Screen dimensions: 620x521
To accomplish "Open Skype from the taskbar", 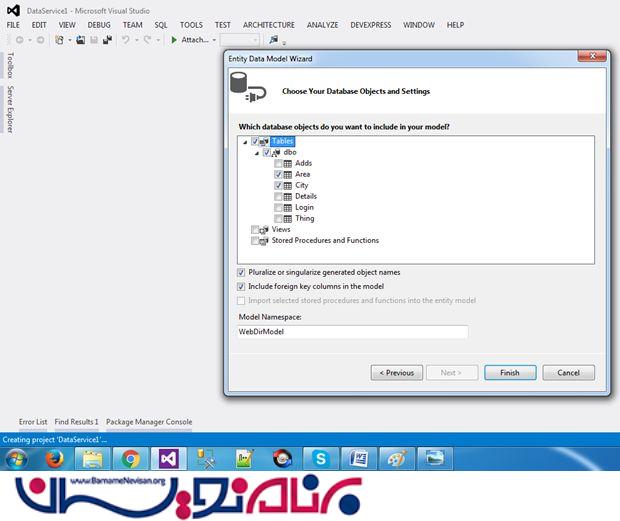I will (320, 459).
